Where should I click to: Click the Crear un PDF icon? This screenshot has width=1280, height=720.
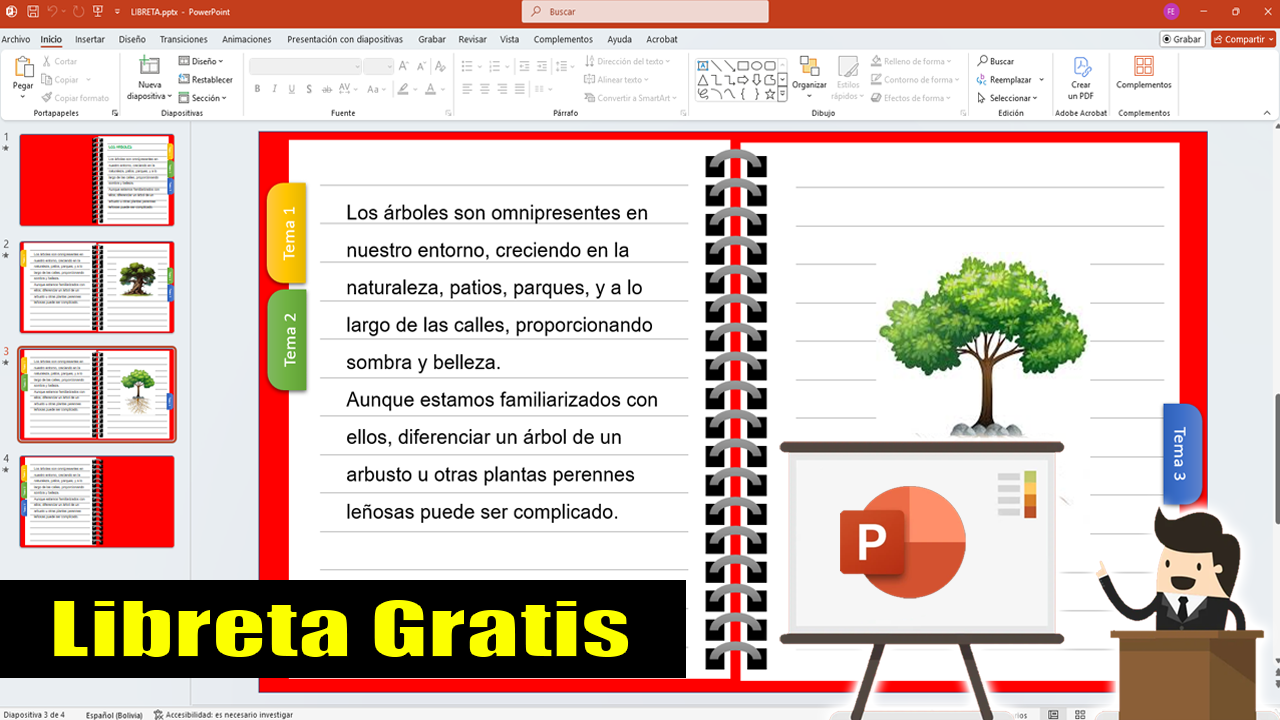pos(1081,68)
